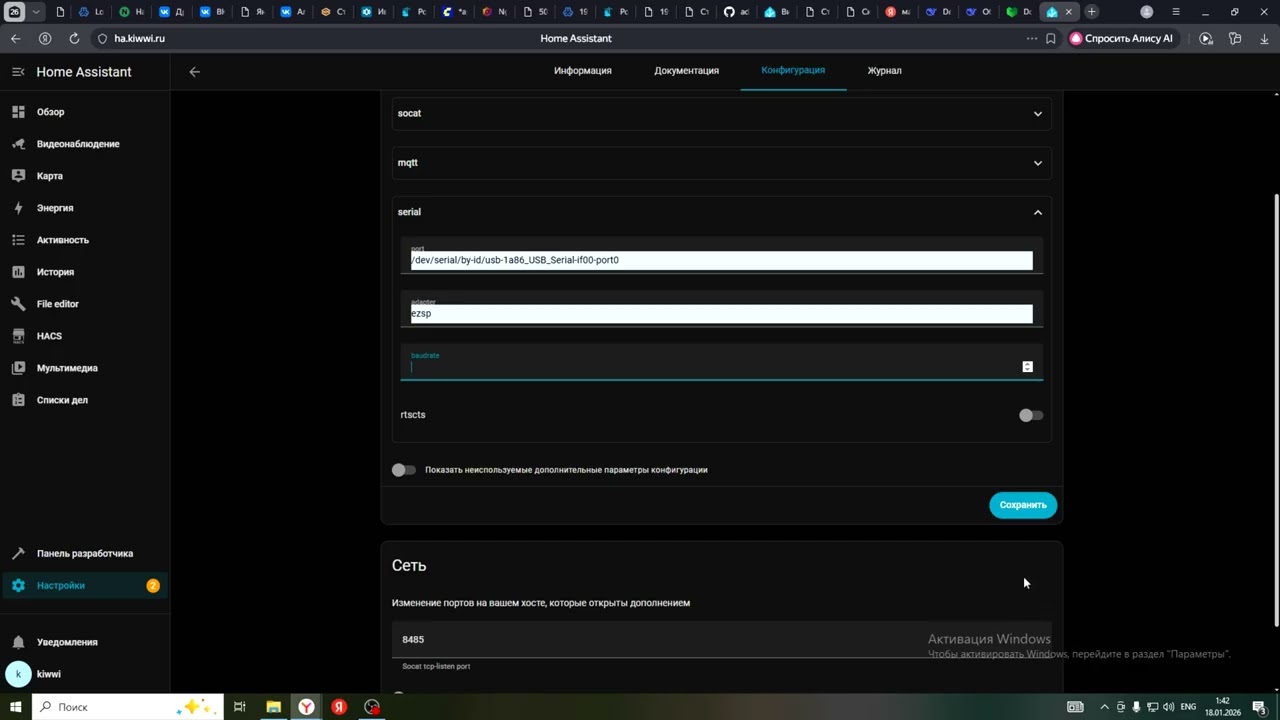Click the page vertical scrollbar
Image resolution: width=1280 pixels, height=720 pixels.
(1275, 410)
